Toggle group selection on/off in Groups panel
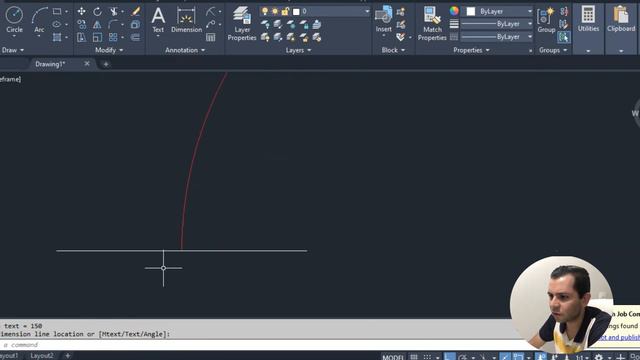The image size is (640, 360). (x=564, y=38)
